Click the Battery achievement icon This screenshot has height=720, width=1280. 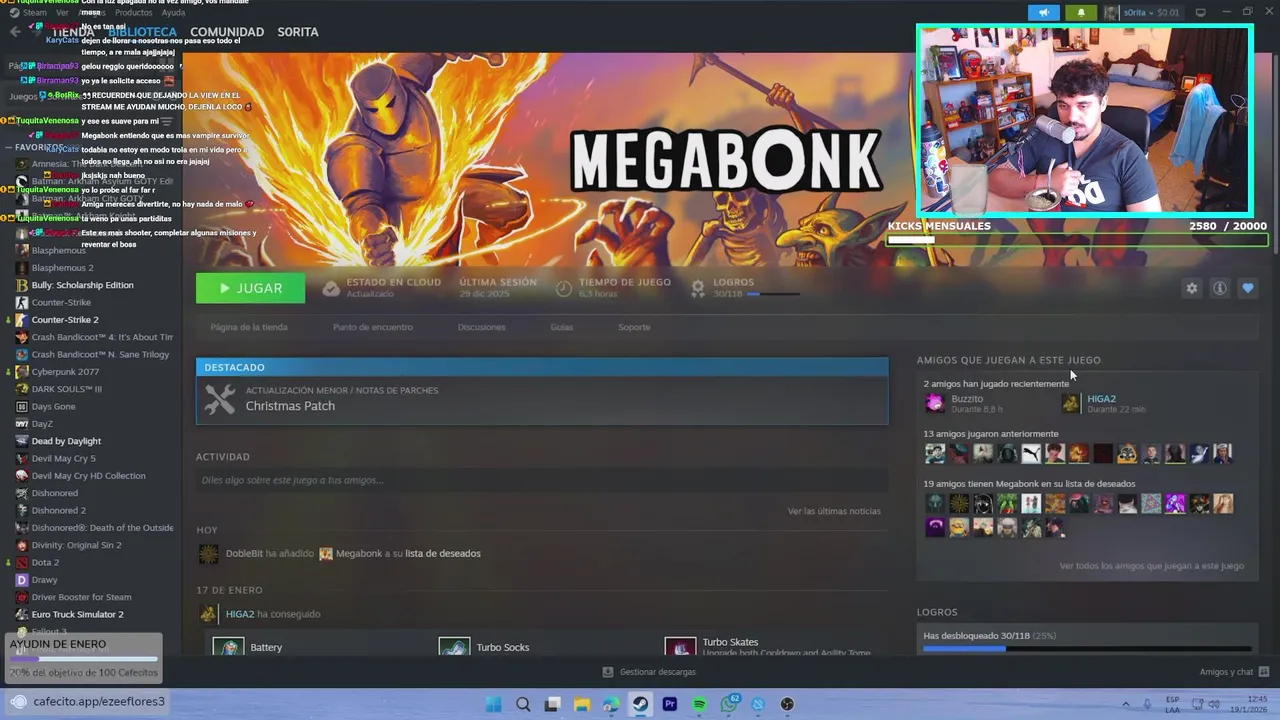228,646
